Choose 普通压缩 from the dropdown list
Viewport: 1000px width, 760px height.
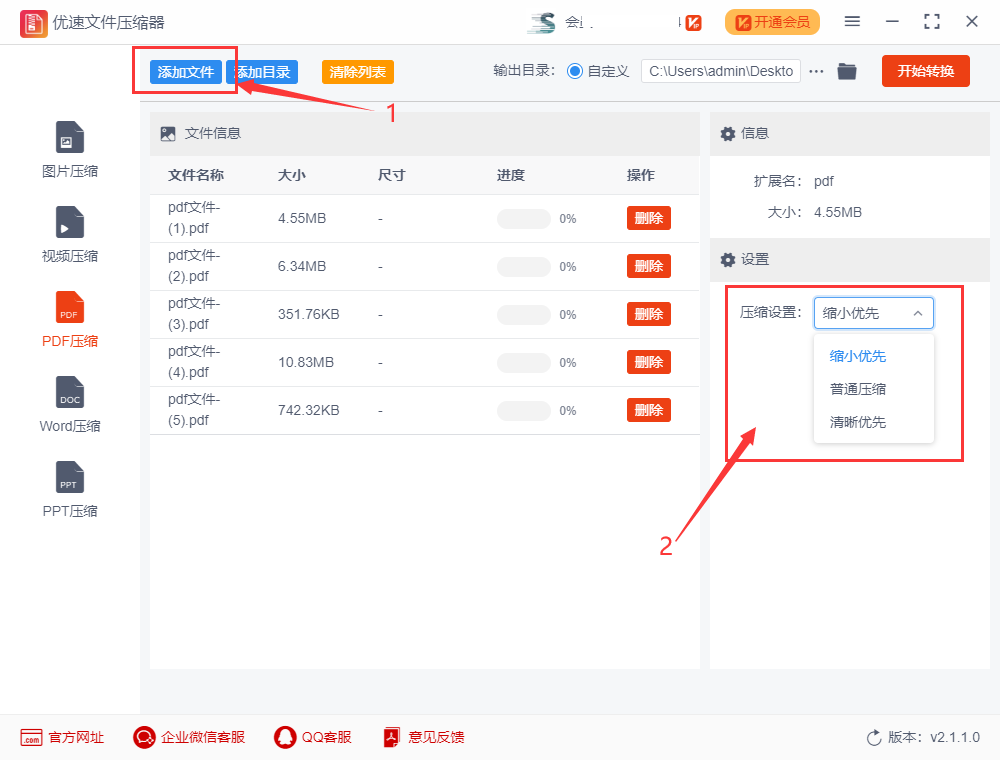pos(858,390)
